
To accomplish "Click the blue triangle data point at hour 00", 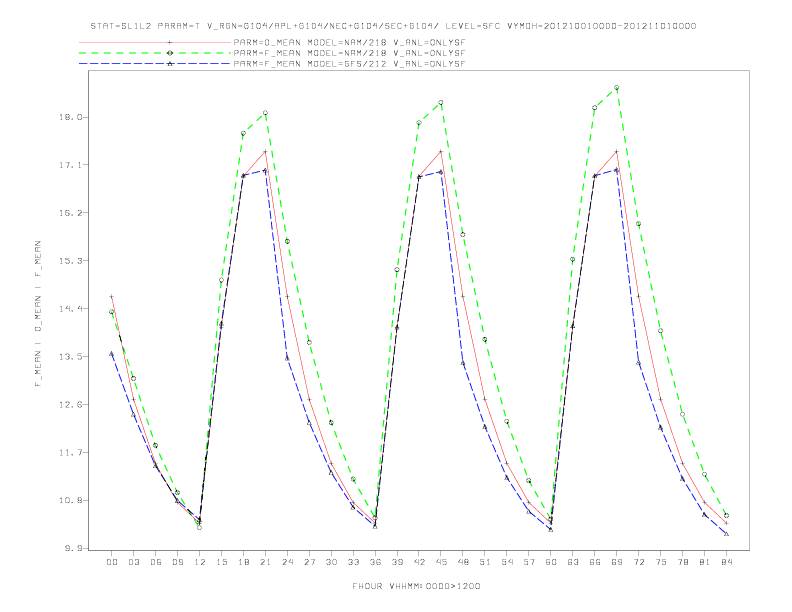I will pos(112,354).
